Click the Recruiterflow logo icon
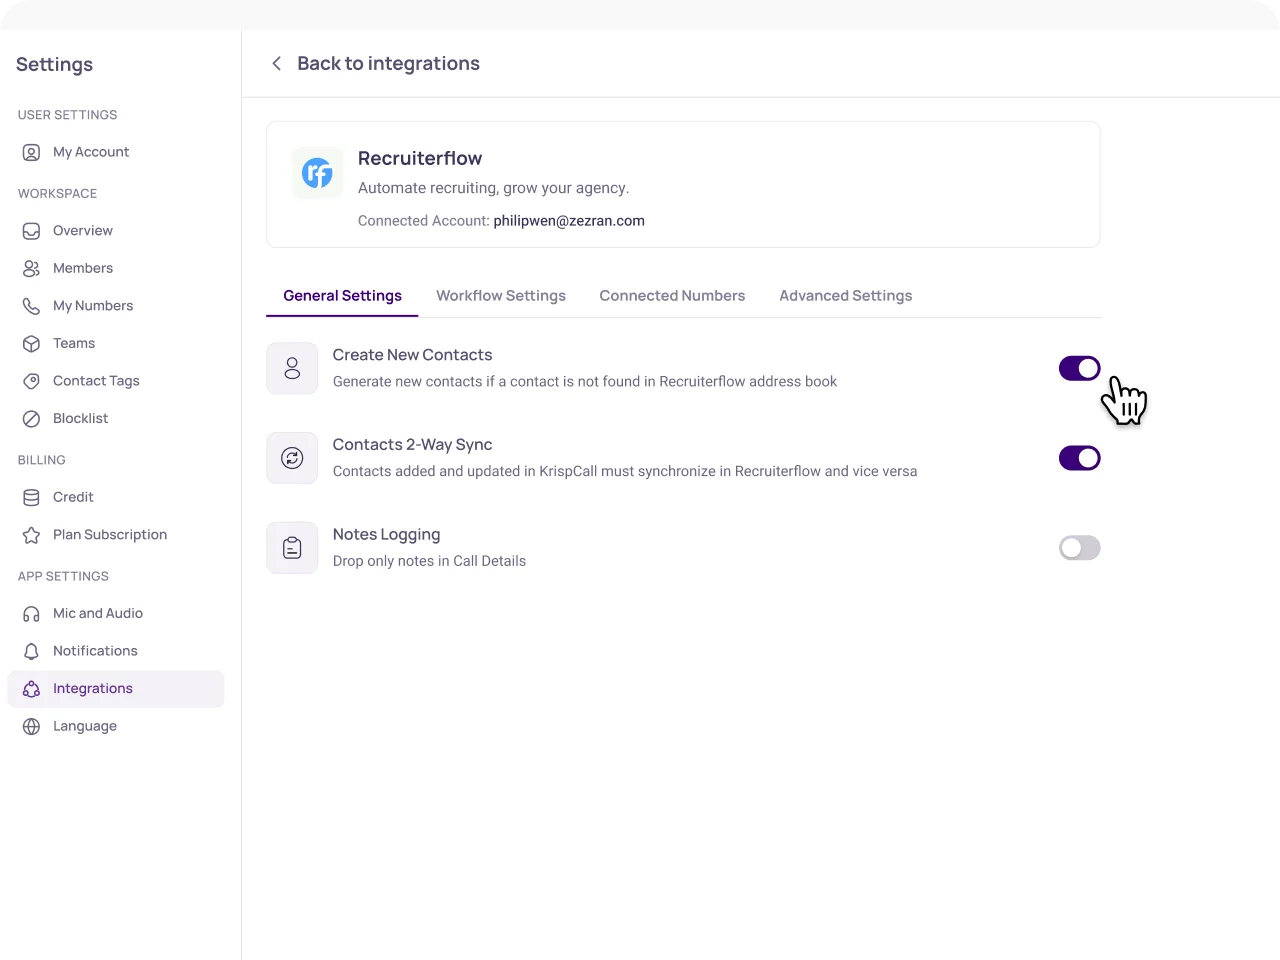This screenshot has height=960, width=1280. coord(317,173)
